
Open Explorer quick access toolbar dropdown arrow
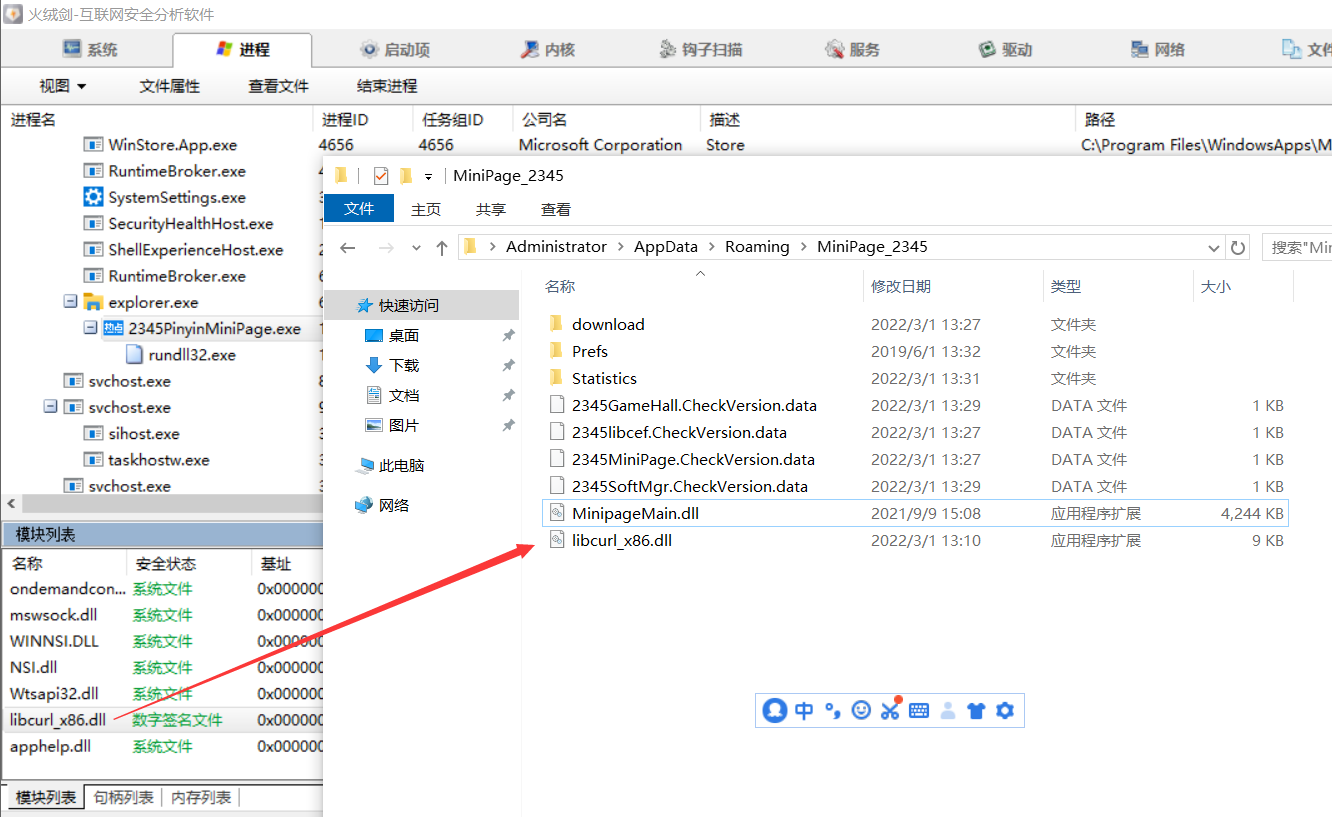(x=428, y=177)
